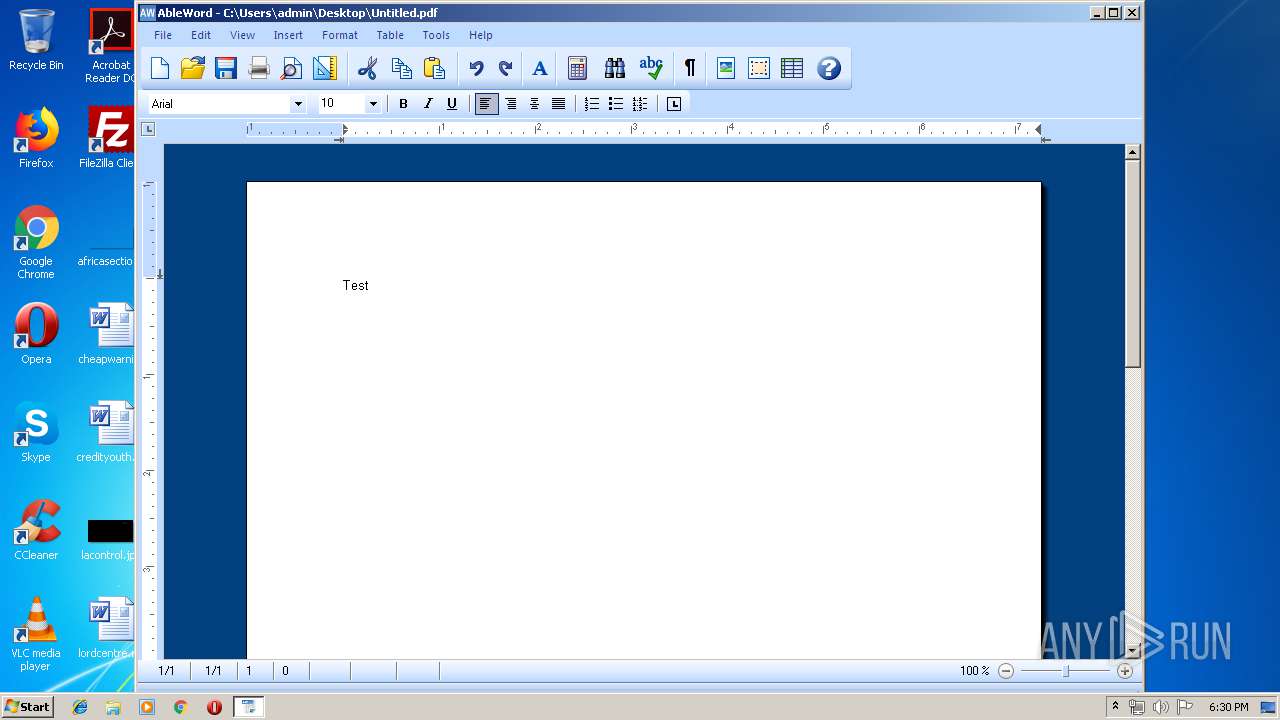Viewport: 1280px width, 720px height.
Task: Open Internet Explorer from the taskbar
Action: (80, 707)
